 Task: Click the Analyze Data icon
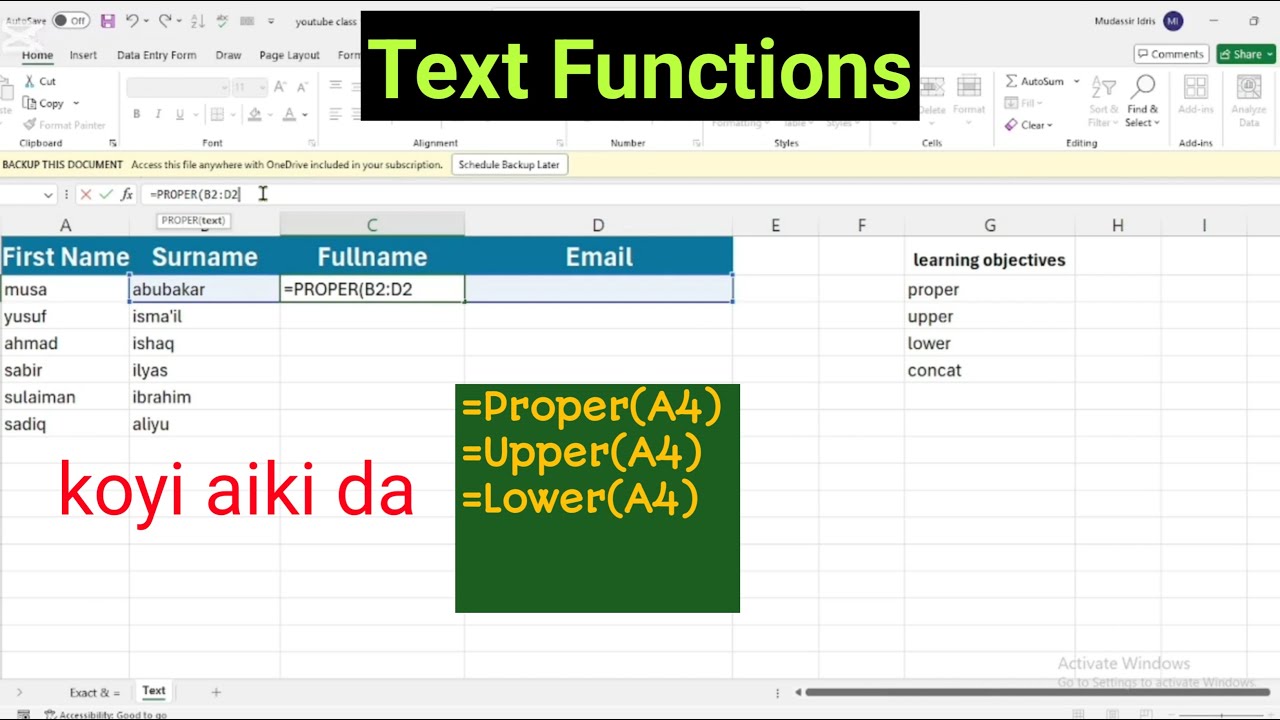tap(1249, 101)
